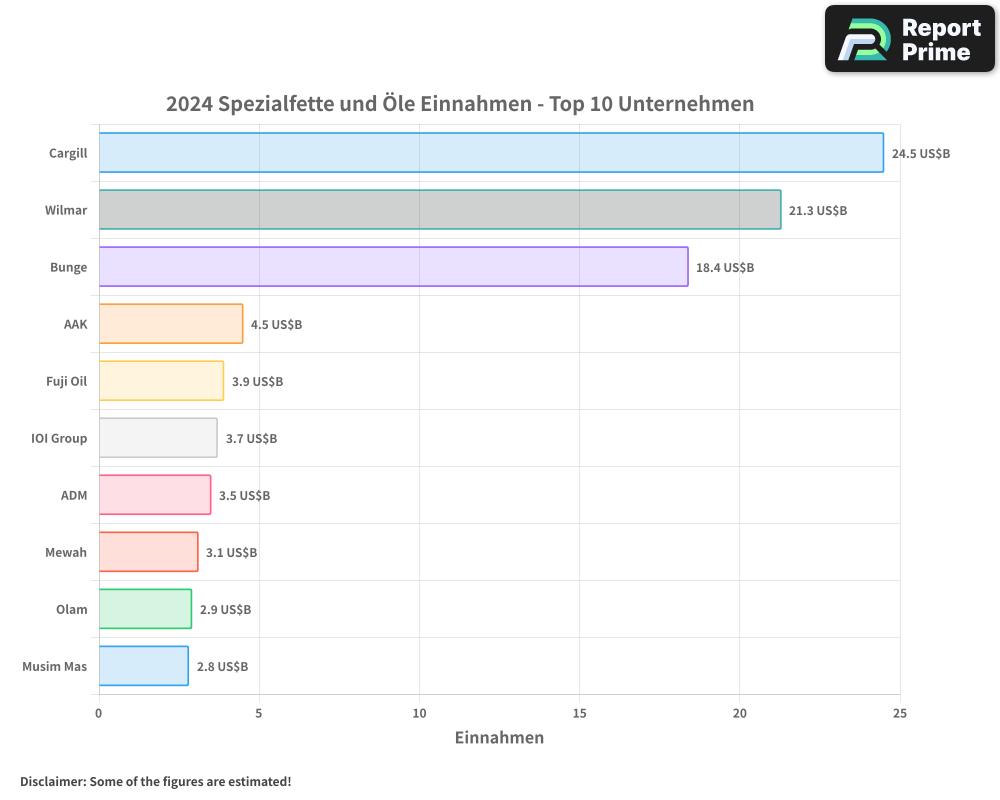Expand details for the 21.3 US$B value
Viewport: 1000px width, 800px height.
[x=817, y=211]
